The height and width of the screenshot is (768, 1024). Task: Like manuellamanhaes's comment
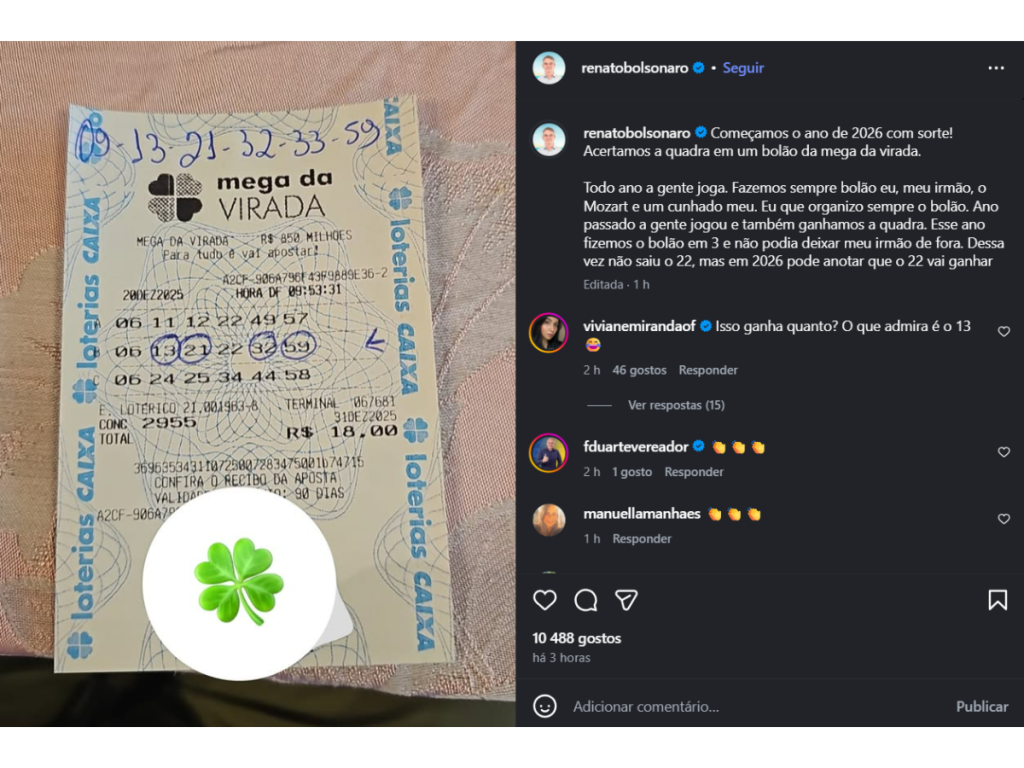pyautogui.click(x=1004, y=519)
